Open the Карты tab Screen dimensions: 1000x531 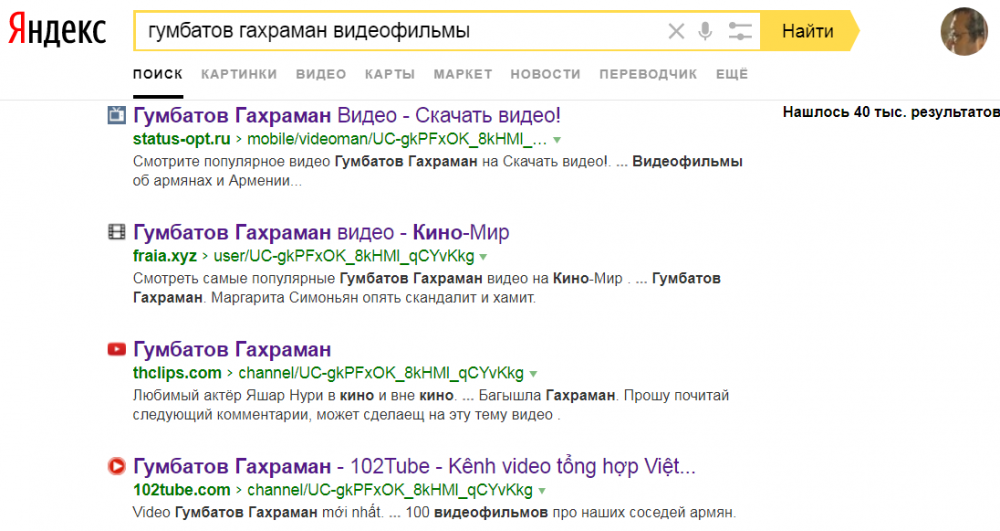pos(390,75)
